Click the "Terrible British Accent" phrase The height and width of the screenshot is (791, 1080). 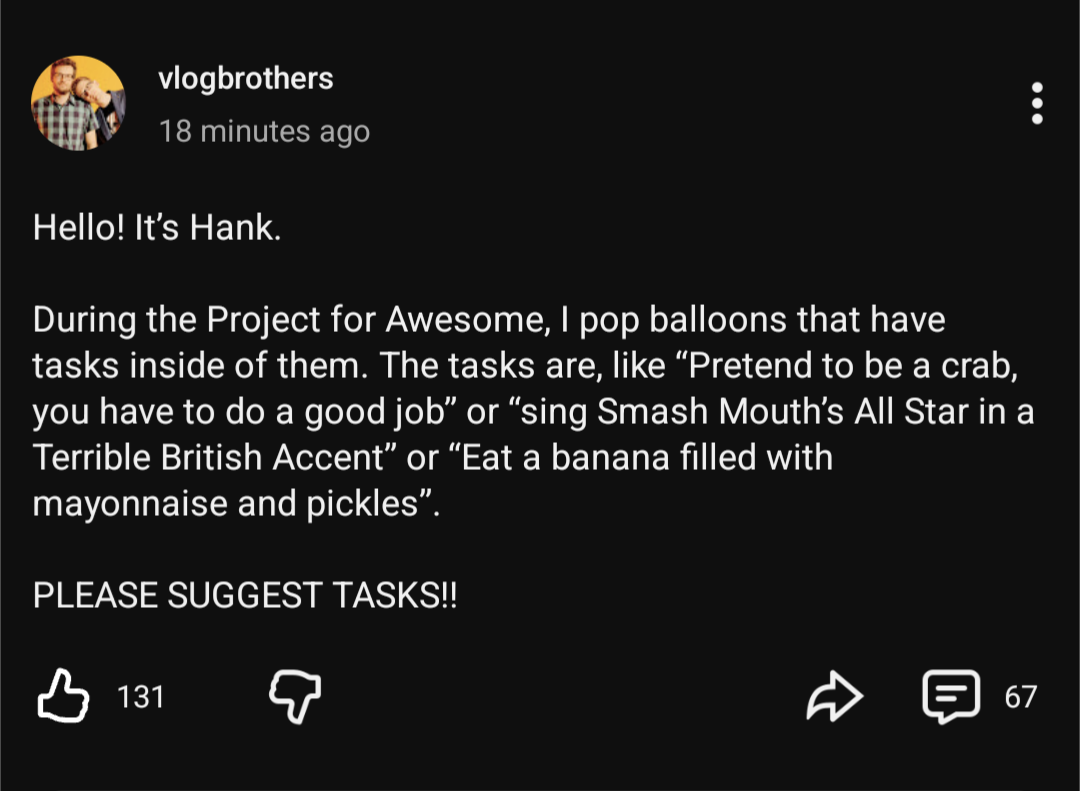coord(209,458)
